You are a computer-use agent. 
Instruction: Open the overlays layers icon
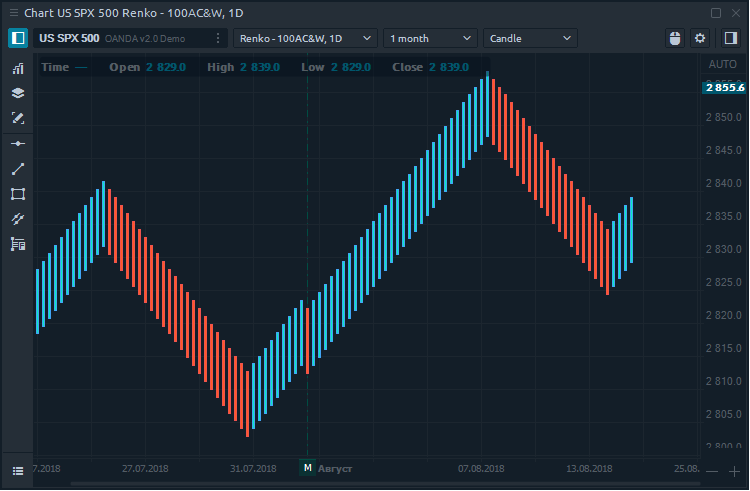click(x=18, y=93)
